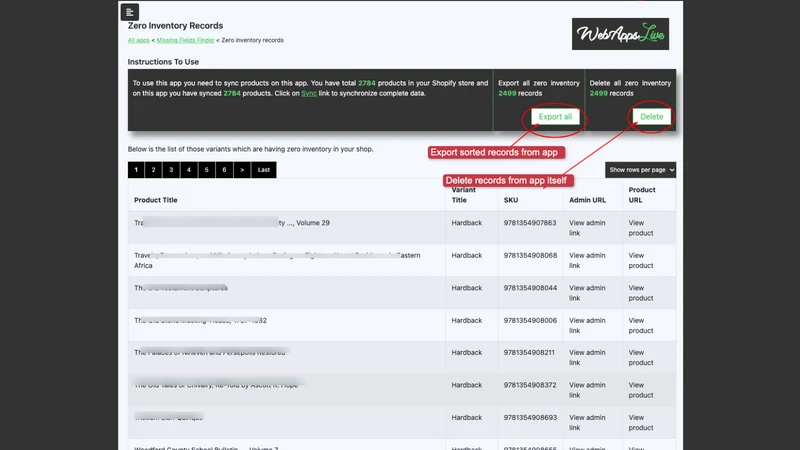Click the next page arrow
This screenshot has width=800, height=450.
click(x=242, y=170)
